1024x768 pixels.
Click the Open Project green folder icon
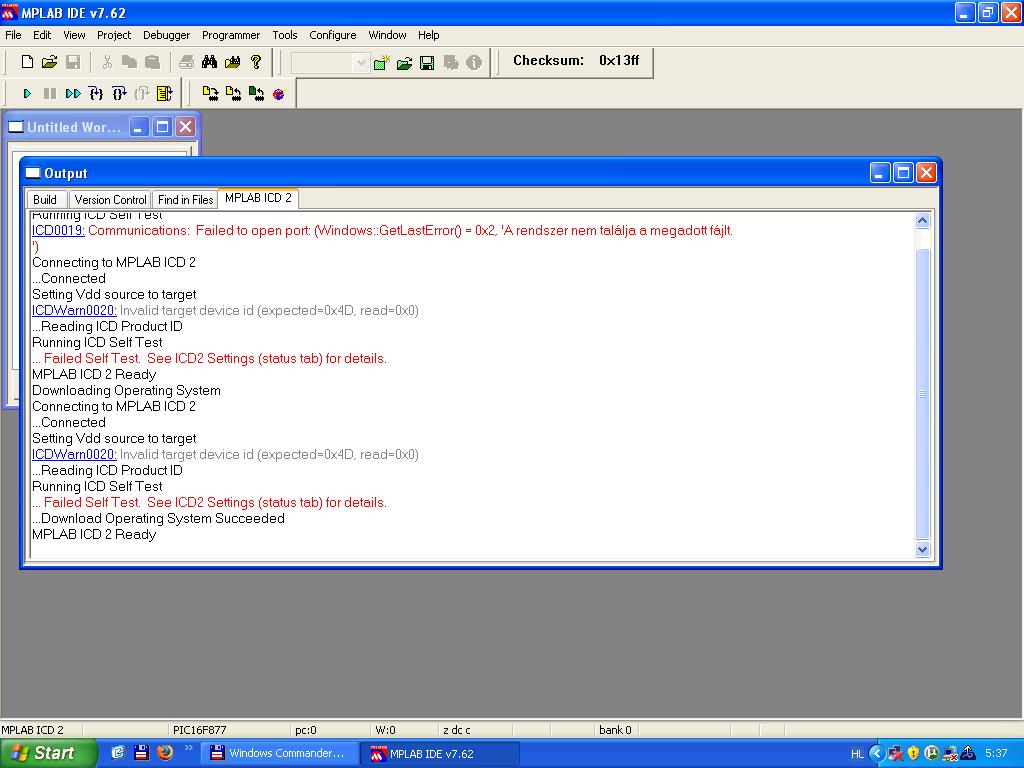coord(404,63)
